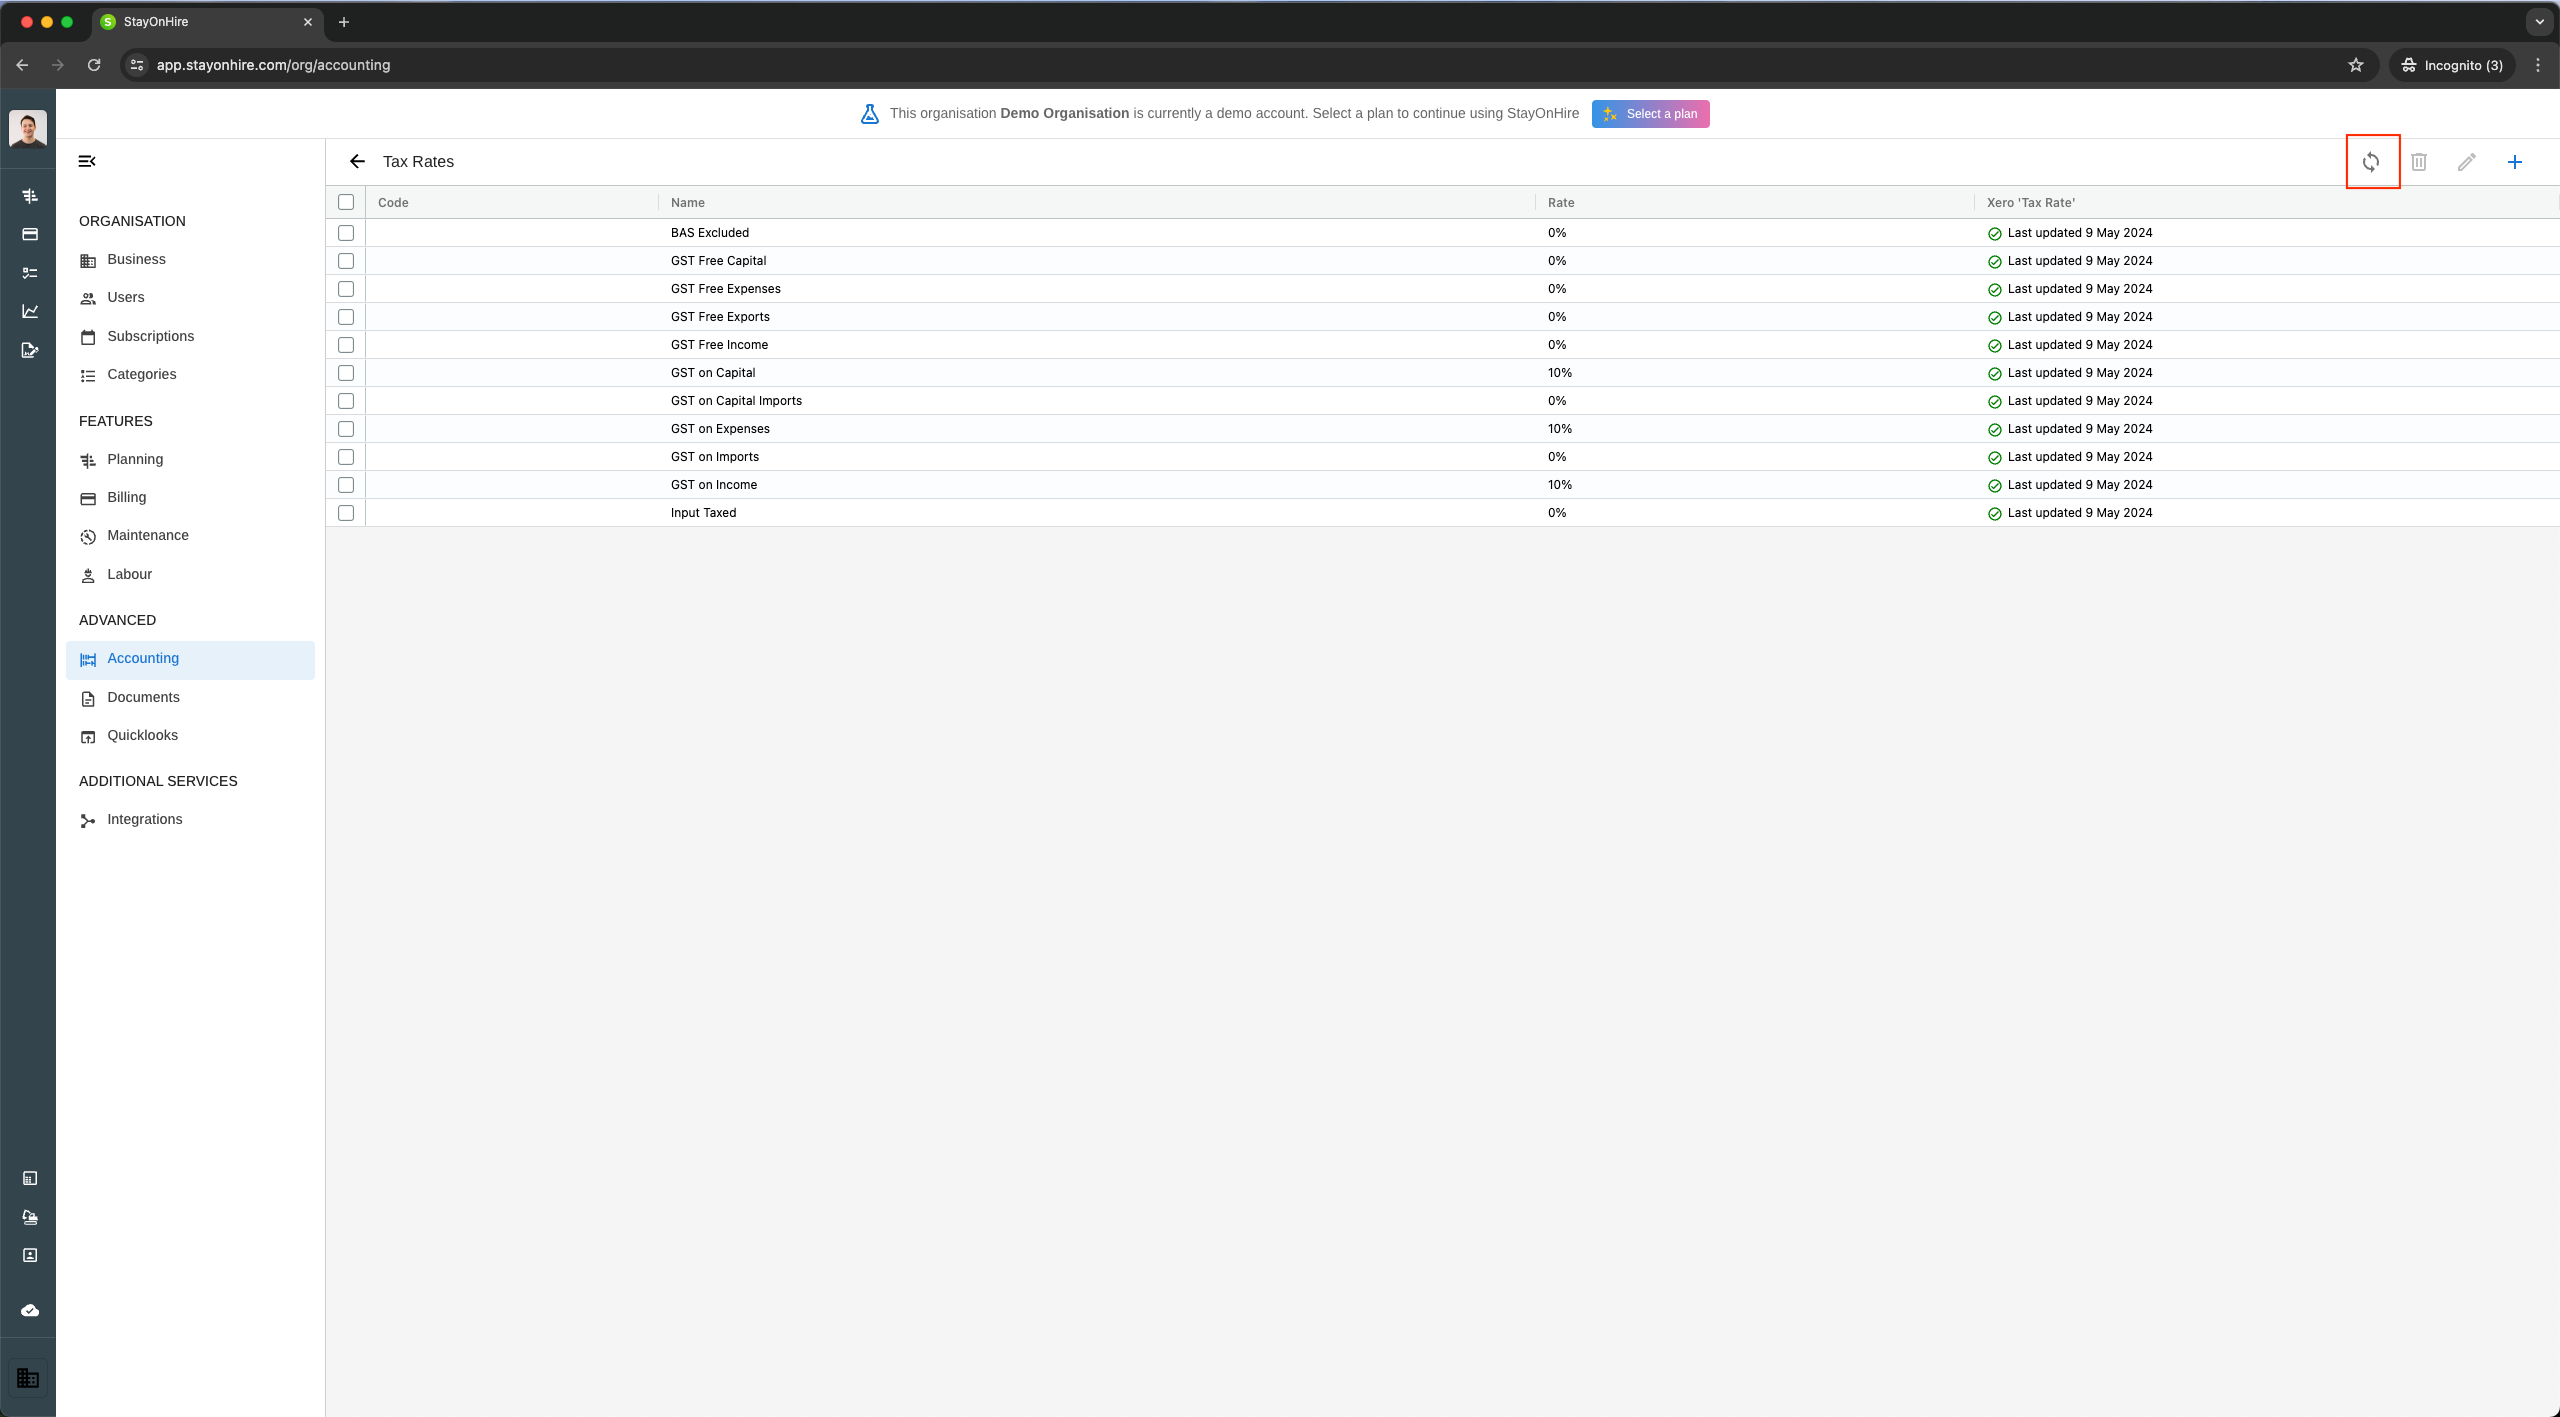Image resolution: width=2560 pixels, height=1417 pixels.
Task: Open the Subscriptions sidebar item
Action: click(x=150, y=336)
